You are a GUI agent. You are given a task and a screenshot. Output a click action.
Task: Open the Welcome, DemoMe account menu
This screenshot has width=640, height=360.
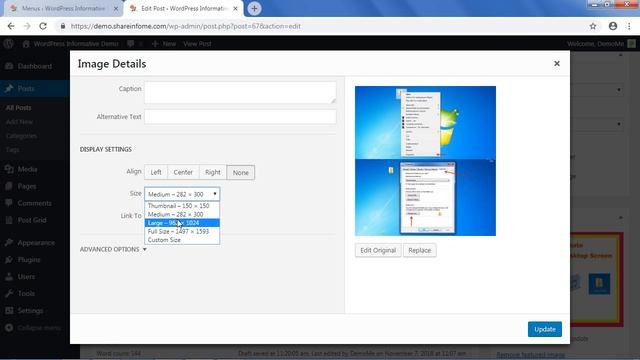point(601,44)
